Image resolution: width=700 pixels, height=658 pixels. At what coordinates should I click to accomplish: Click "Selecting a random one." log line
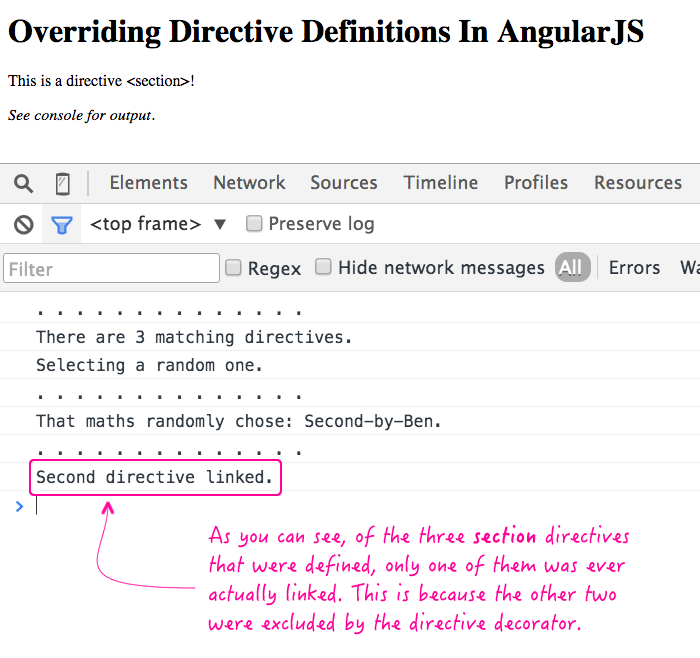149,365
